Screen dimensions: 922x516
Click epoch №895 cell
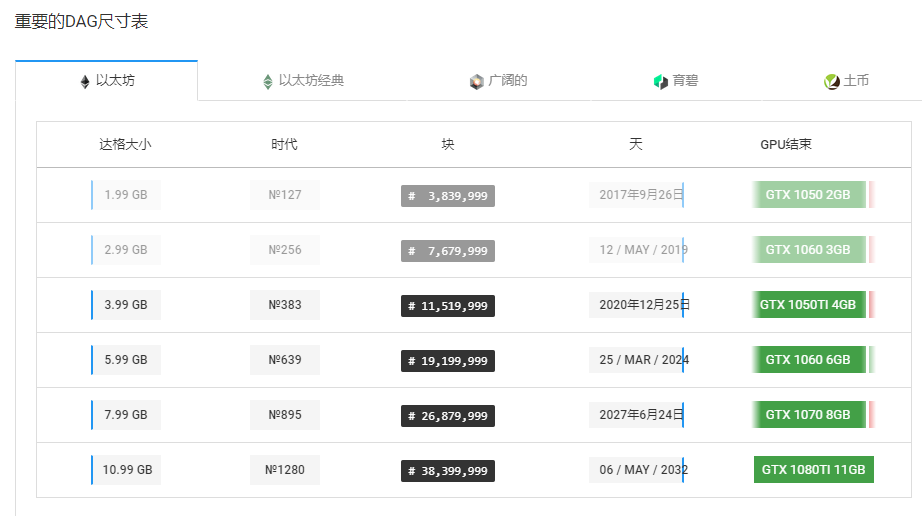(285, 415)
